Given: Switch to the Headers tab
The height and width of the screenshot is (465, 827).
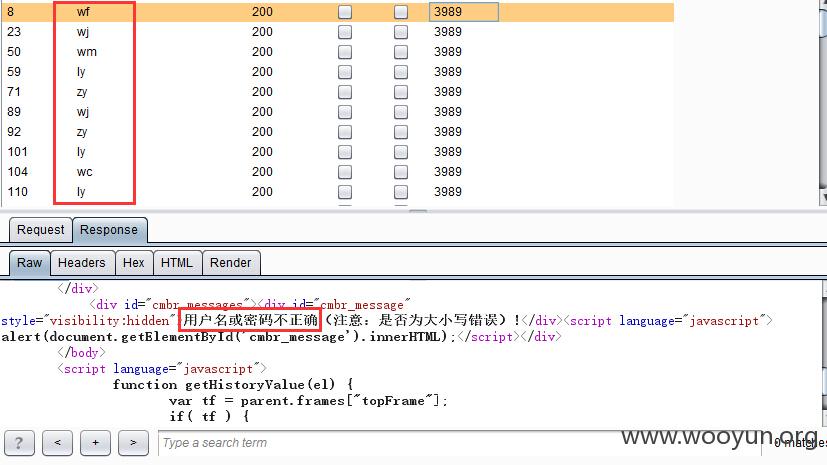Looking at the screenshot, I should 82,263.
